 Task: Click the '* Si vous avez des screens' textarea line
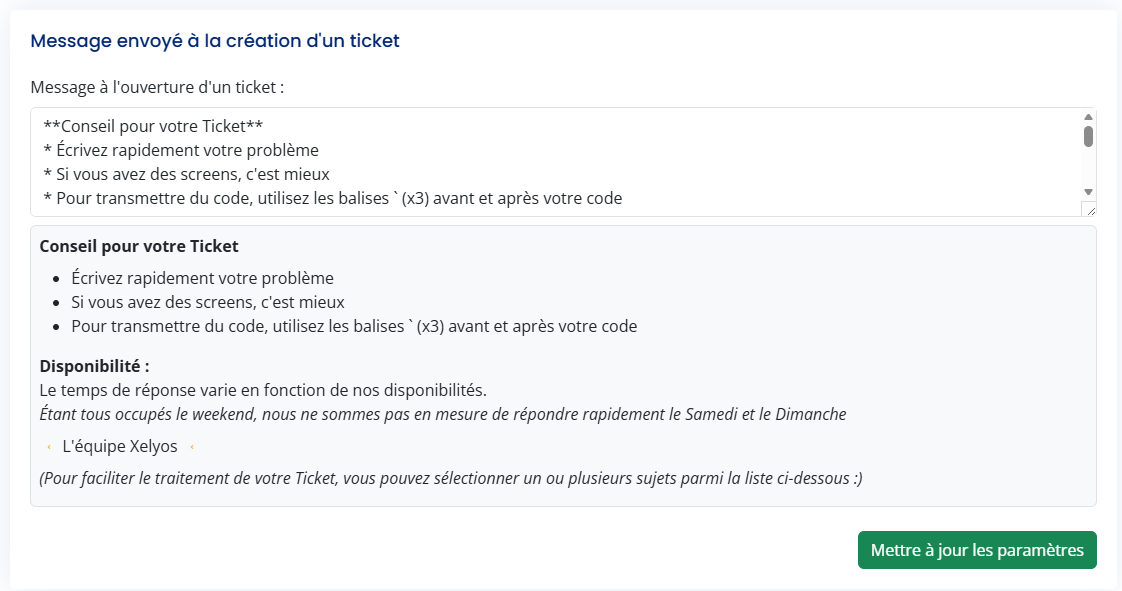pyautogui.click(x=186, y=174)
